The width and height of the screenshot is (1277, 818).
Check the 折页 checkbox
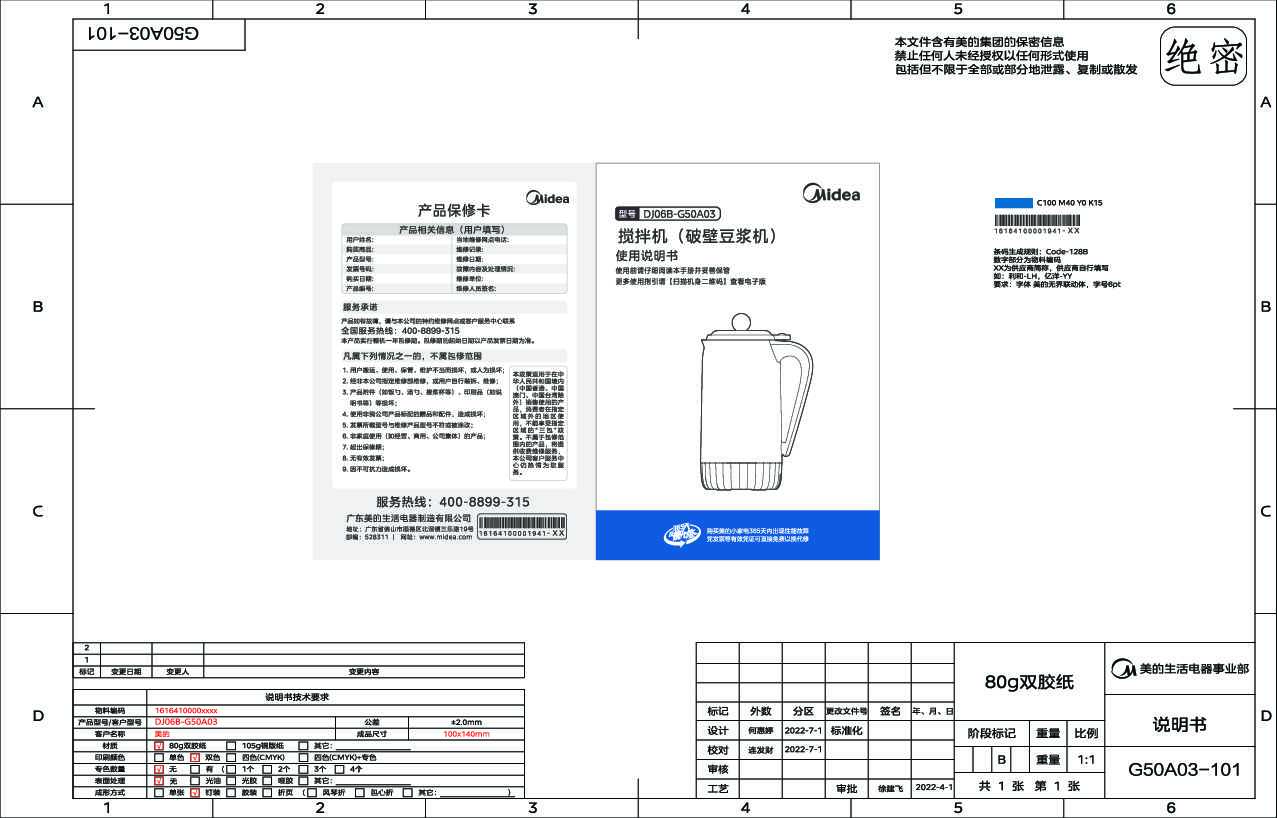[x=267, y=792]
